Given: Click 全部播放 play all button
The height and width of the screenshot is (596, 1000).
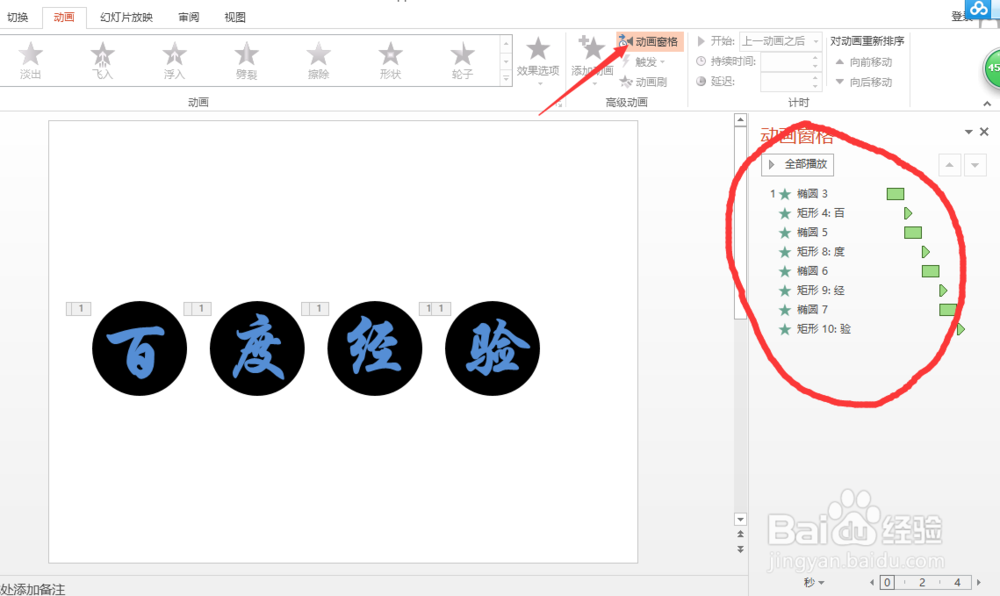Looking at the screenshot, I should pyautogui.click(x=797, y=164).
